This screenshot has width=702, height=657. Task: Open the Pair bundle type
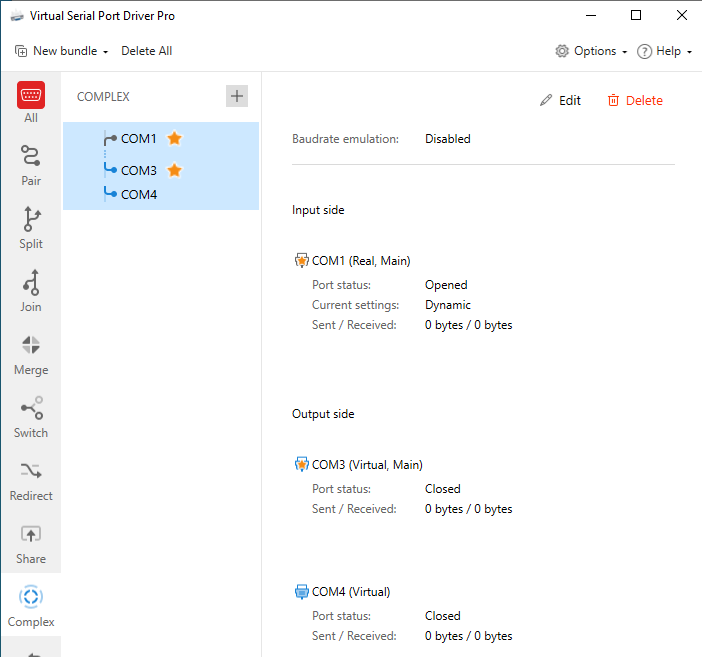click(31, 165)
